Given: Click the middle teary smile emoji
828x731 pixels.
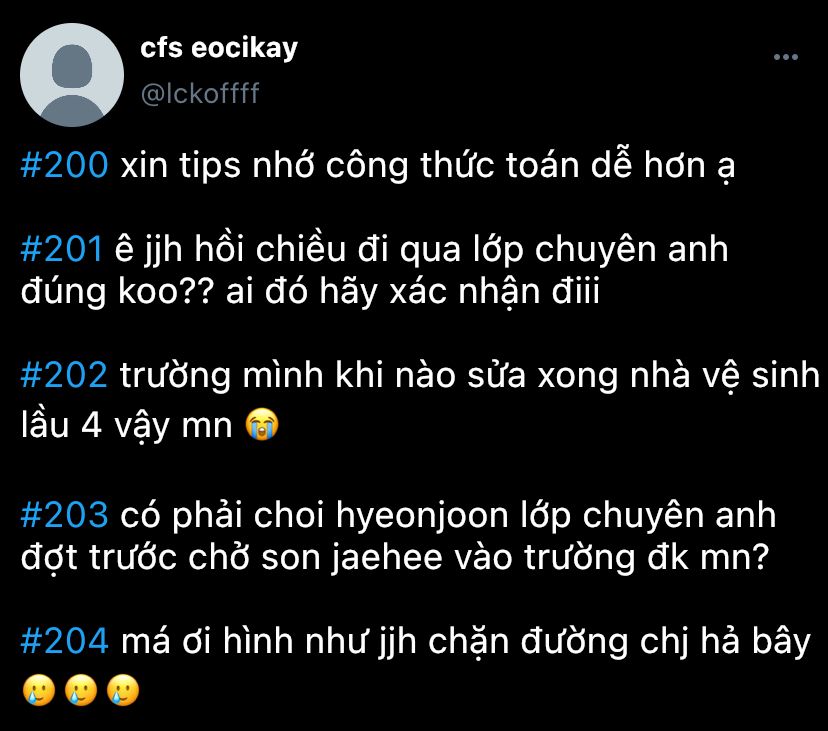Looking at the screenshot, I should click(81, 690).
